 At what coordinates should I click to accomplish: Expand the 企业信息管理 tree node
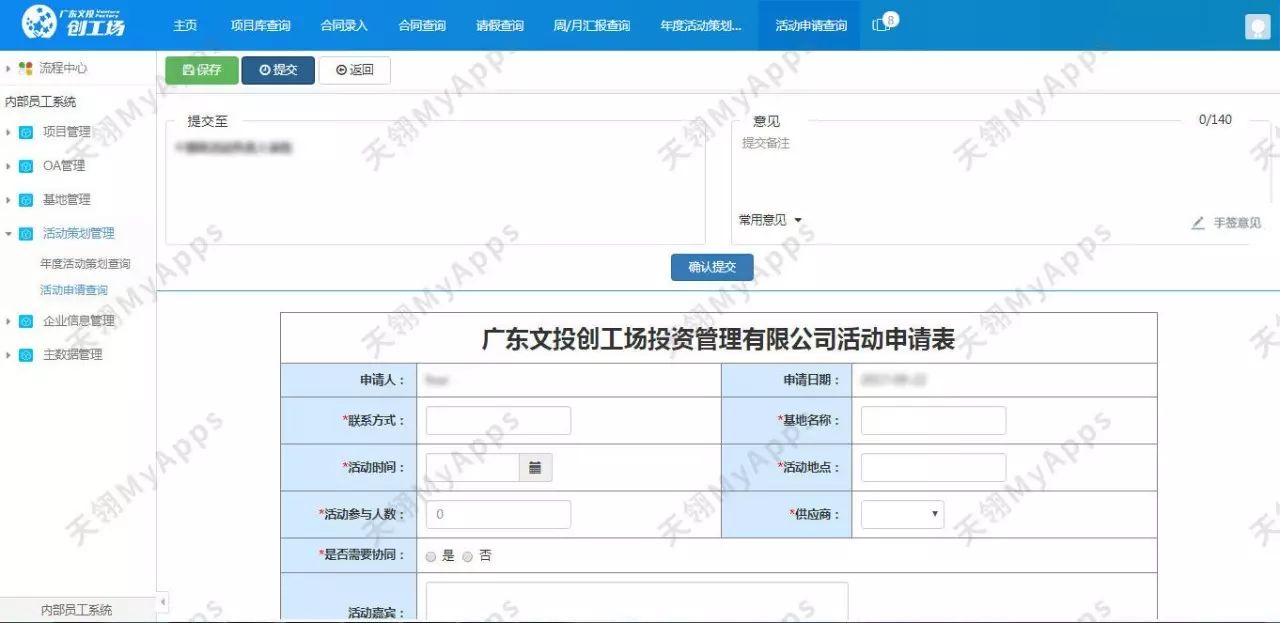click(8, 321)
